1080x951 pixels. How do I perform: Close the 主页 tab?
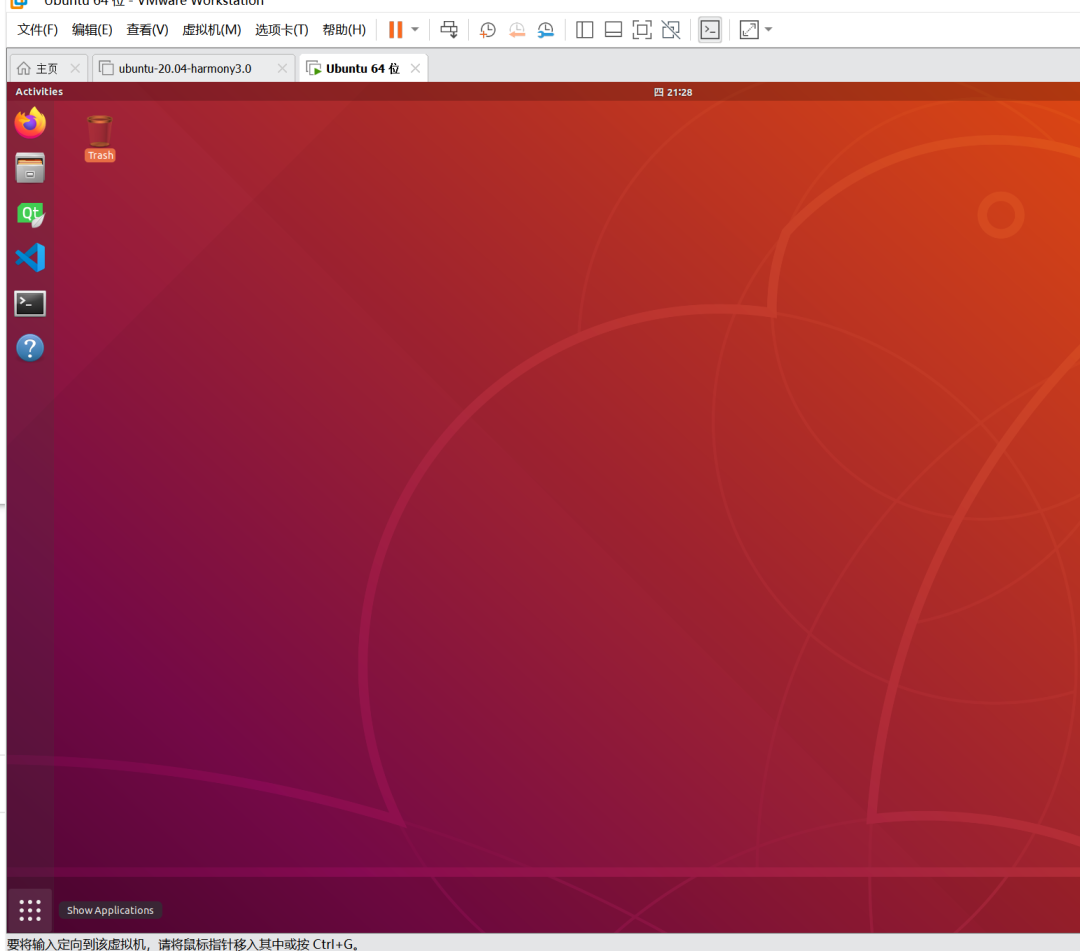pyautogui.click(x=75, y=68)
